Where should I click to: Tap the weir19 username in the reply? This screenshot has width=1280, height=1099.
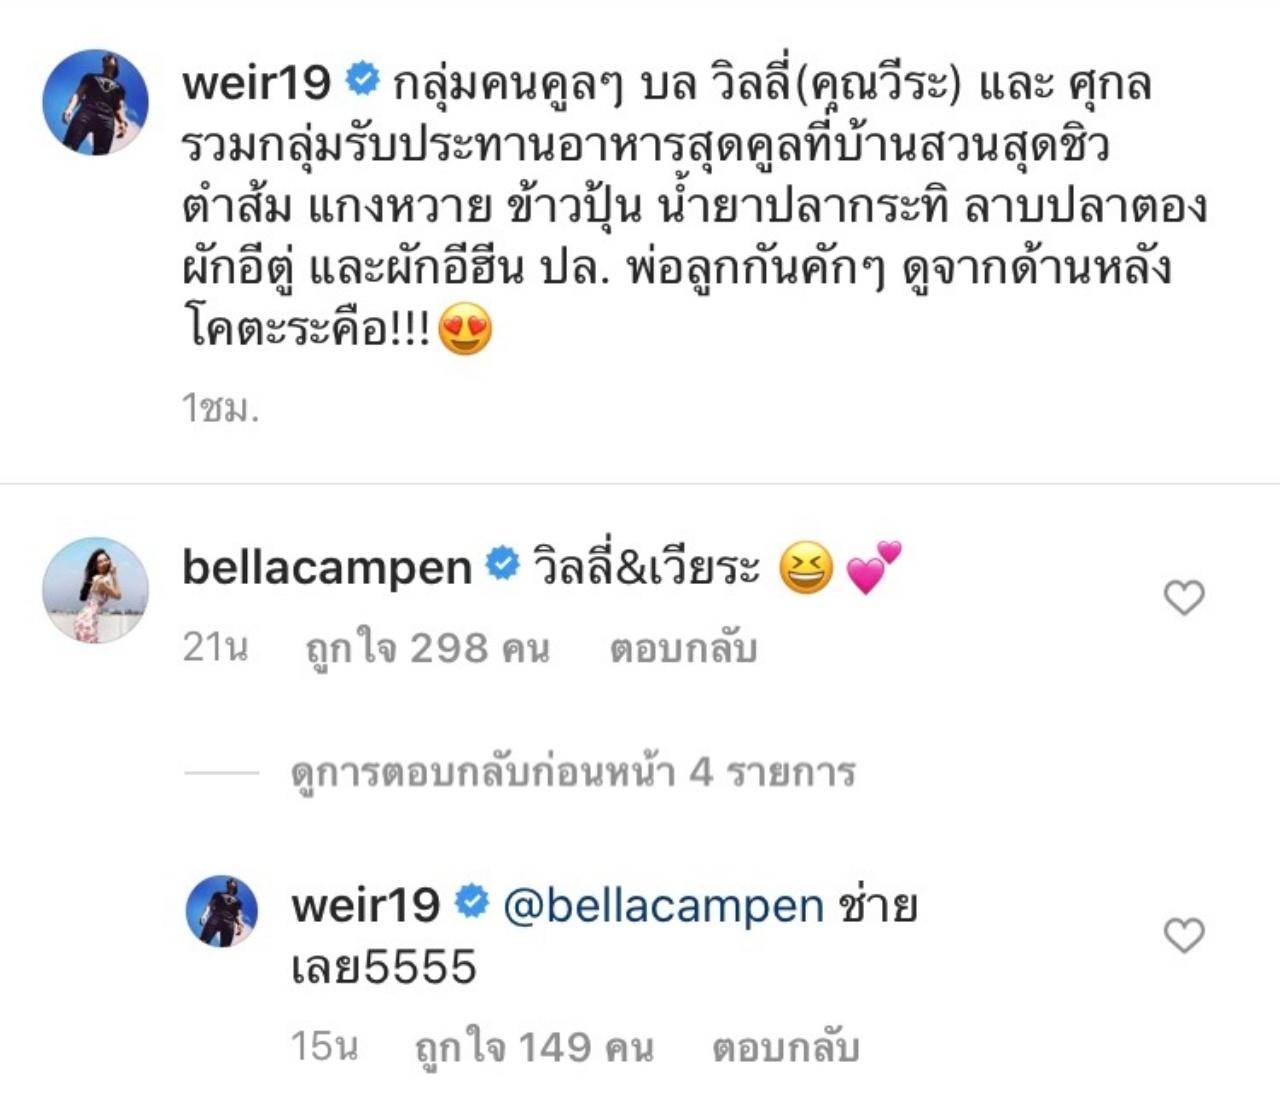(365, 905)
